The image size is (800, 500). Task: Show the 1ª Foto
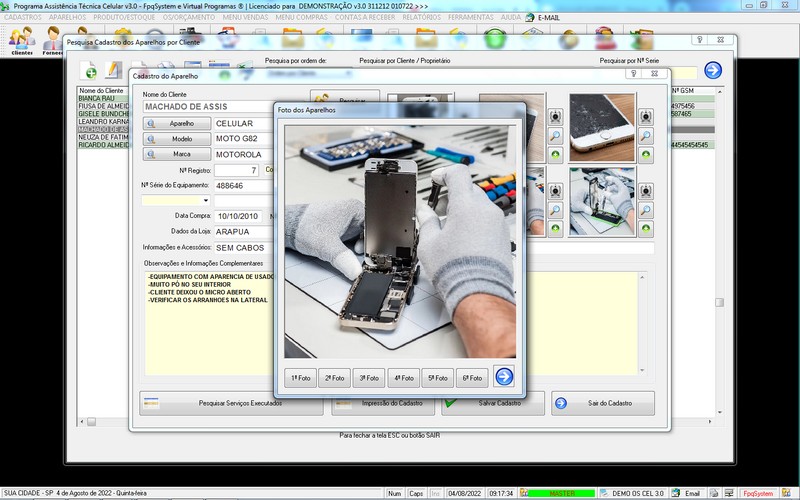point(300,378)
